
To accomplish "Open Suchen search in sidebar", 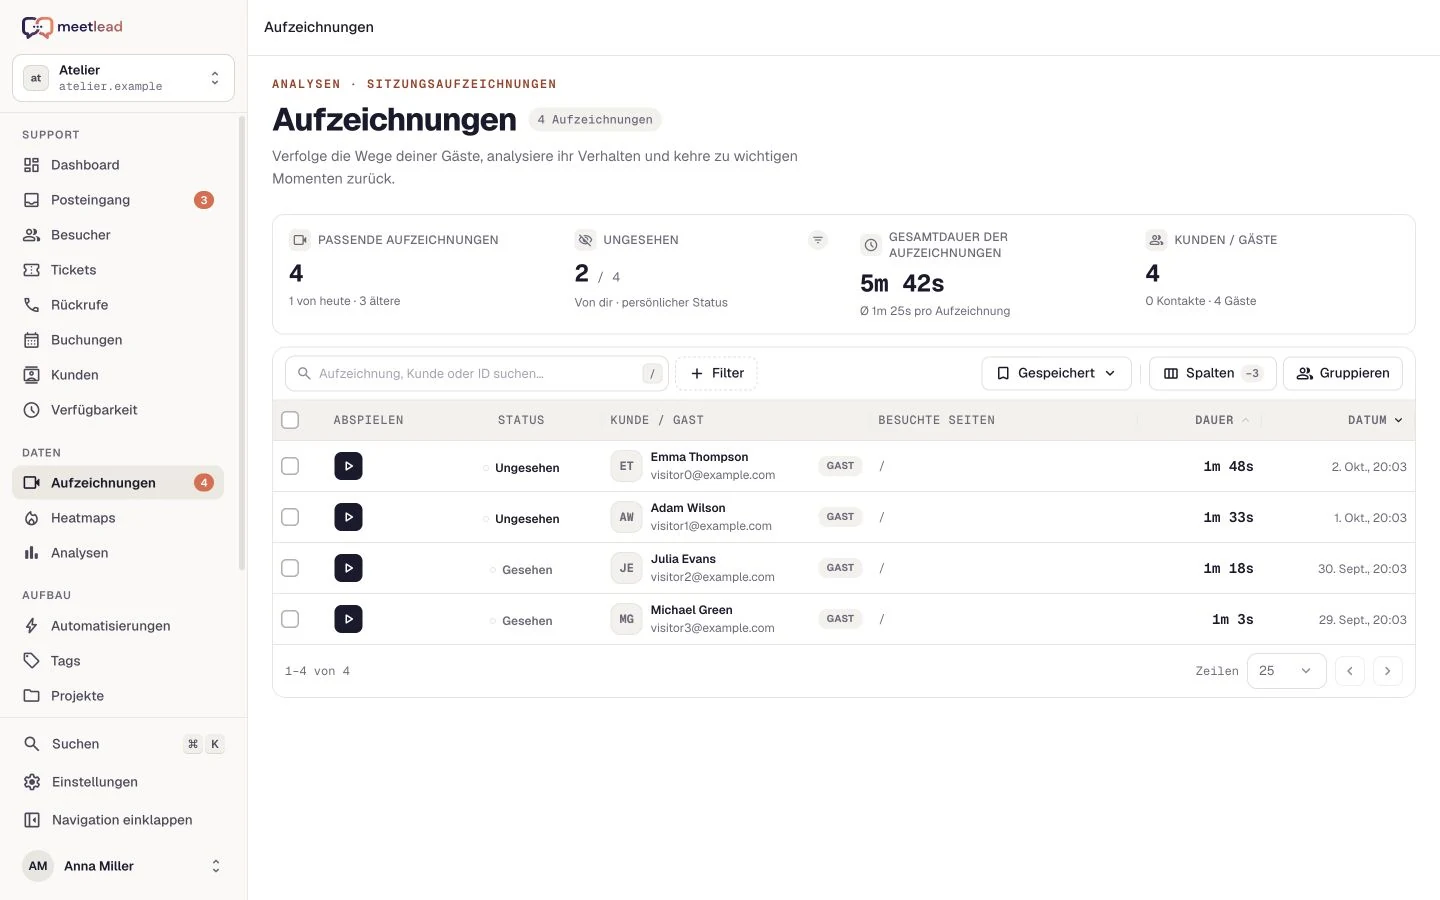I will (x=123, y=744).
